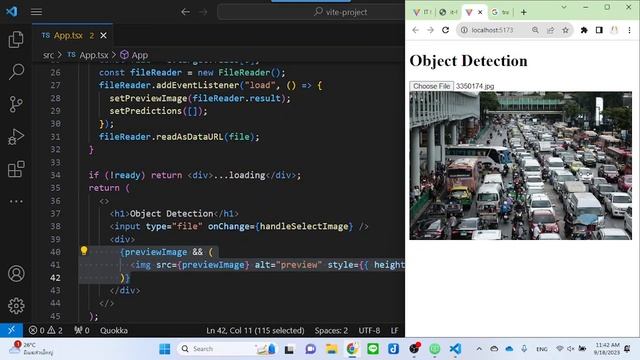640x360 pixels.
Task: Click the zoom magnifier icon in address bar
Action: (535, 30)
